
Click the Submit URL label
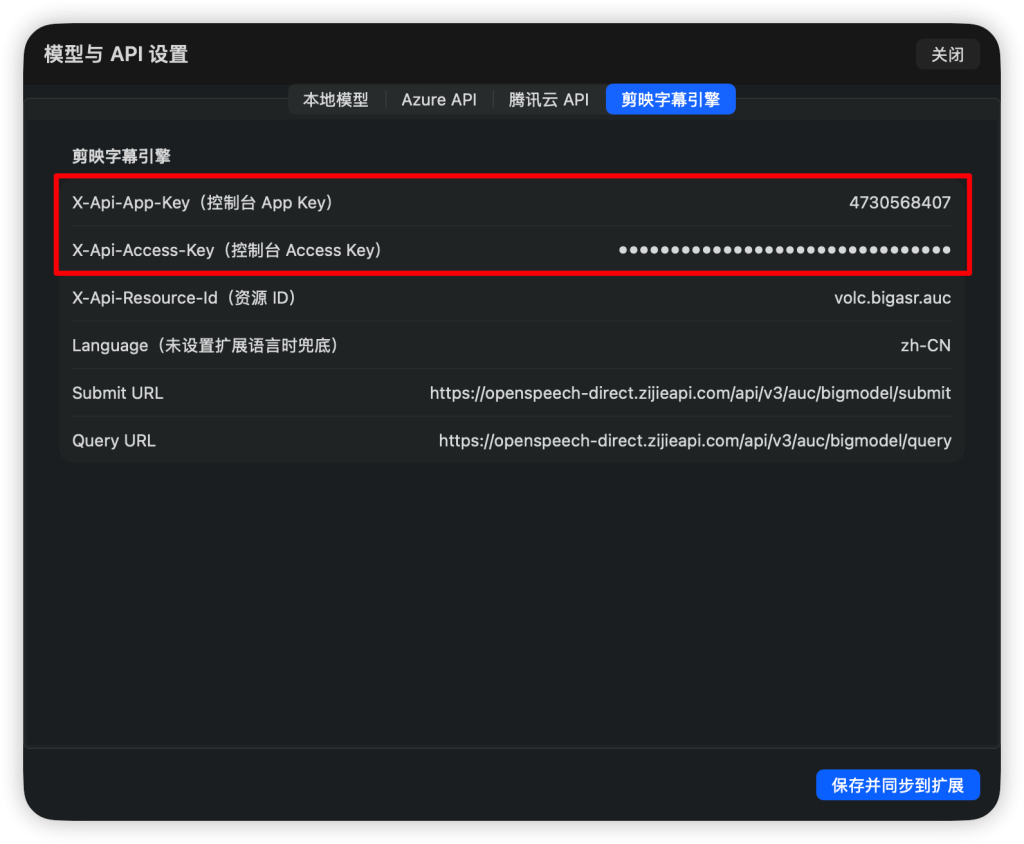[117, 393]
